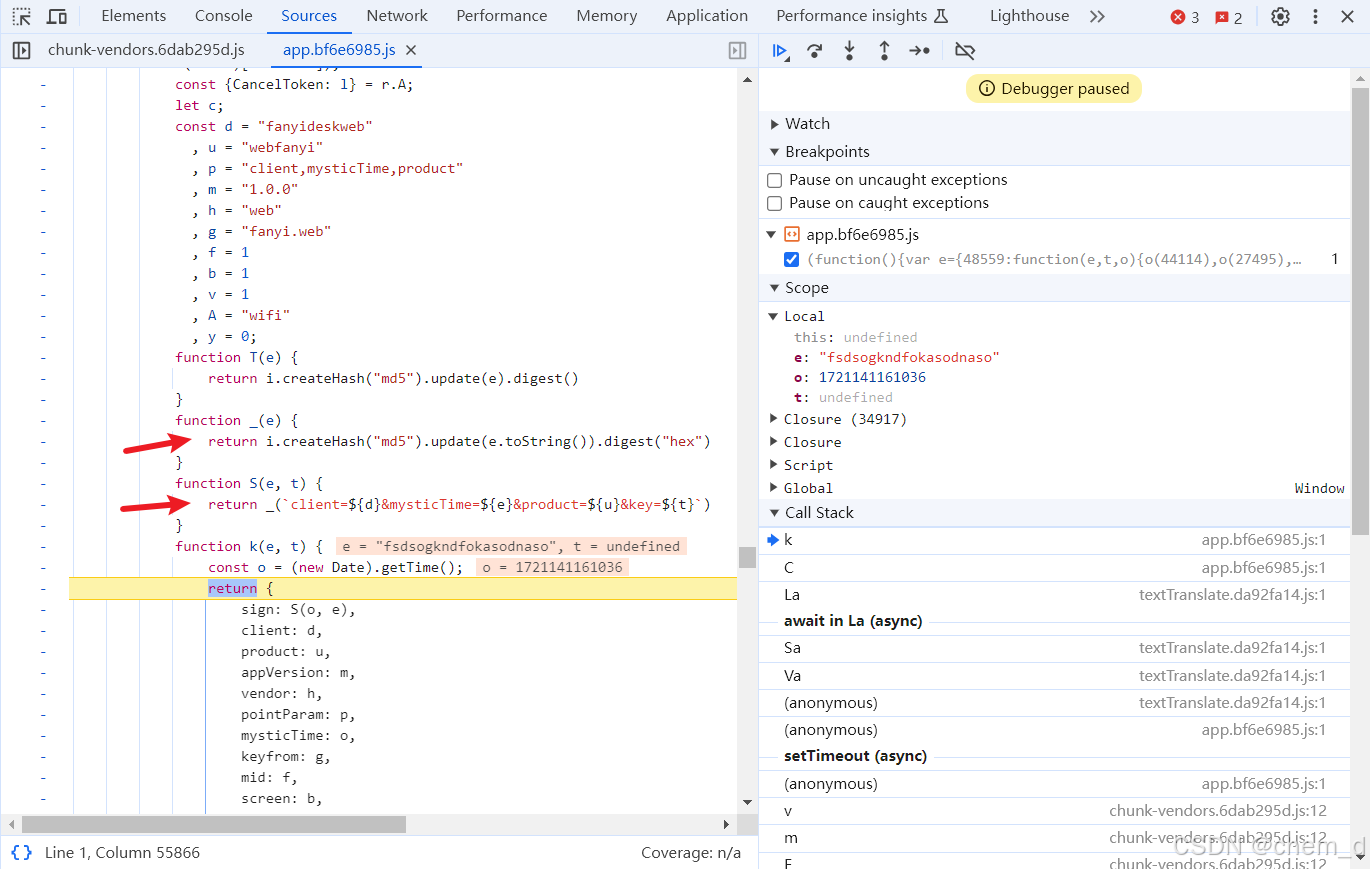Enable Pause on uncaught exceptions
The image size is (1370, 869).
[774, 180]
